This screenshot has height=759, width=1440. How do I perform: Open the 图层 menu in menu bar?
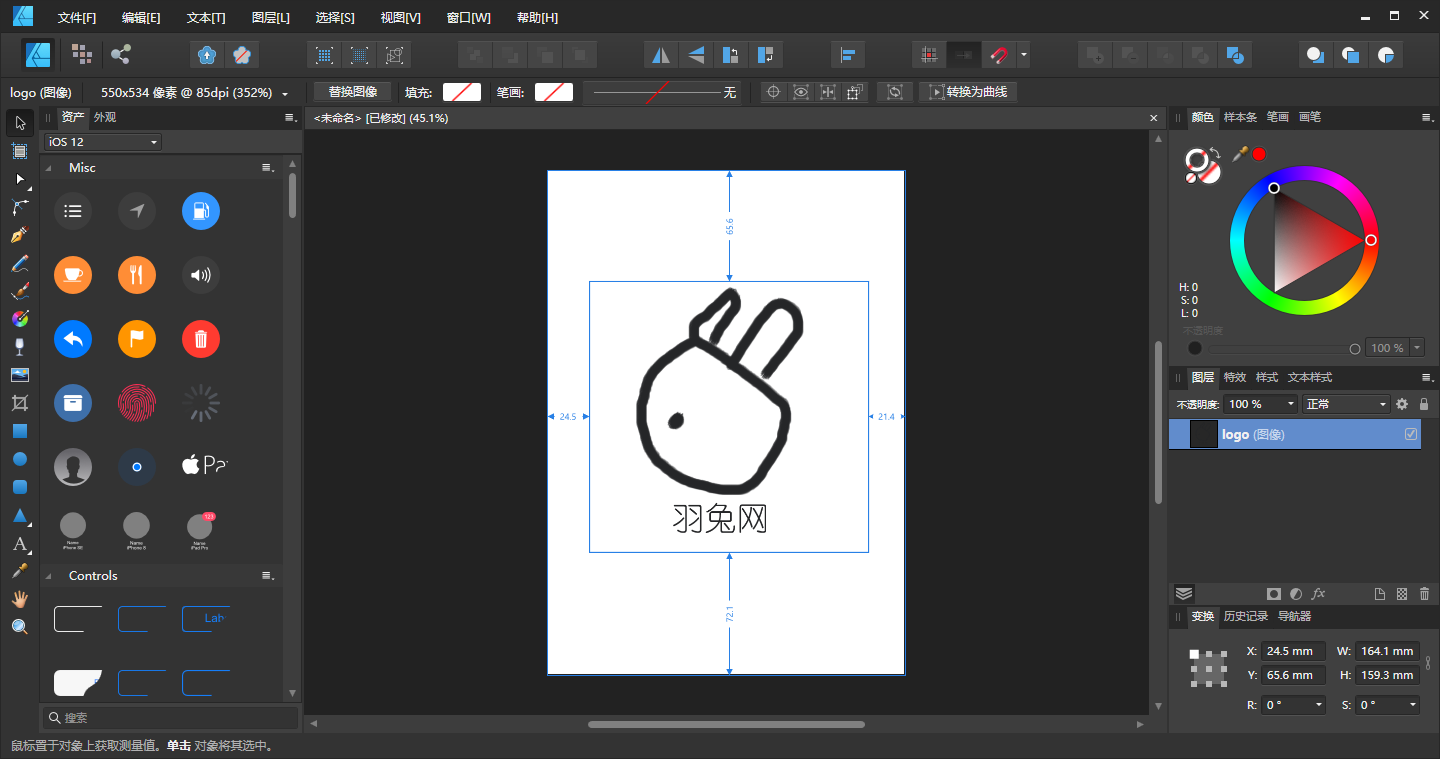tap(271, 18)
